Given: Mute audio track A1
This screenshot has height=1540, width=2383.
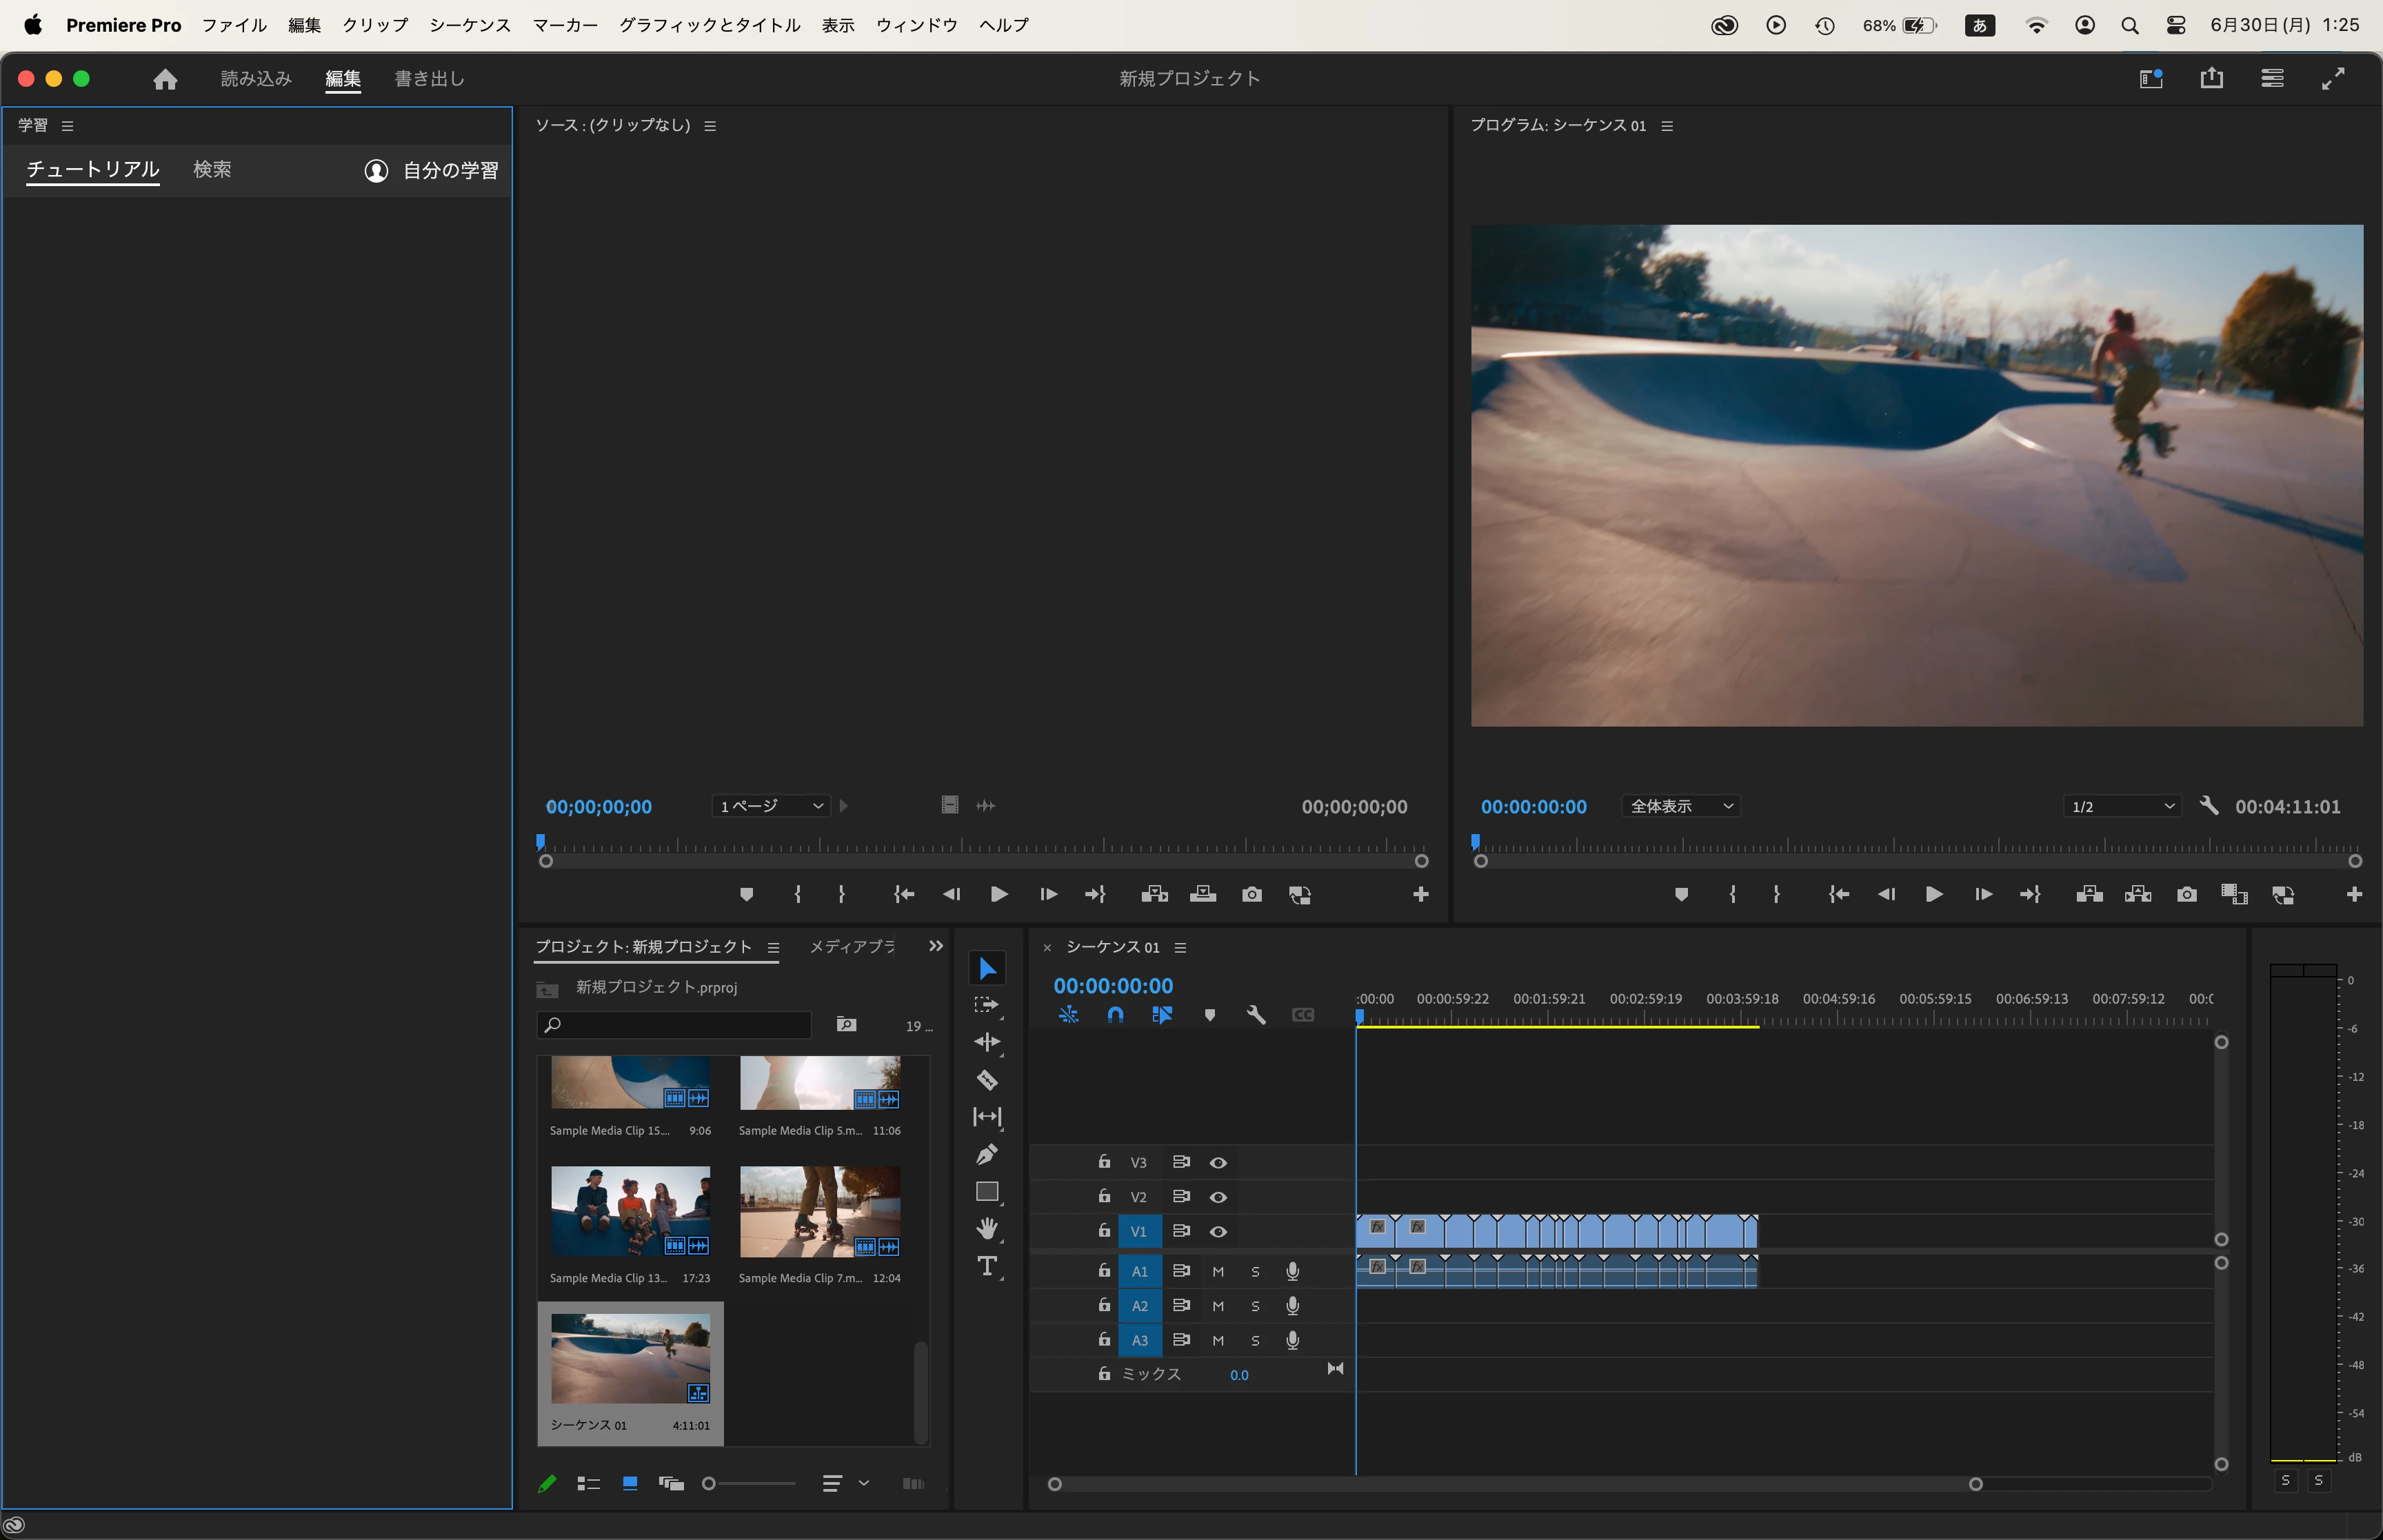Looking at the screenshot, I should click(1218, 1272).
